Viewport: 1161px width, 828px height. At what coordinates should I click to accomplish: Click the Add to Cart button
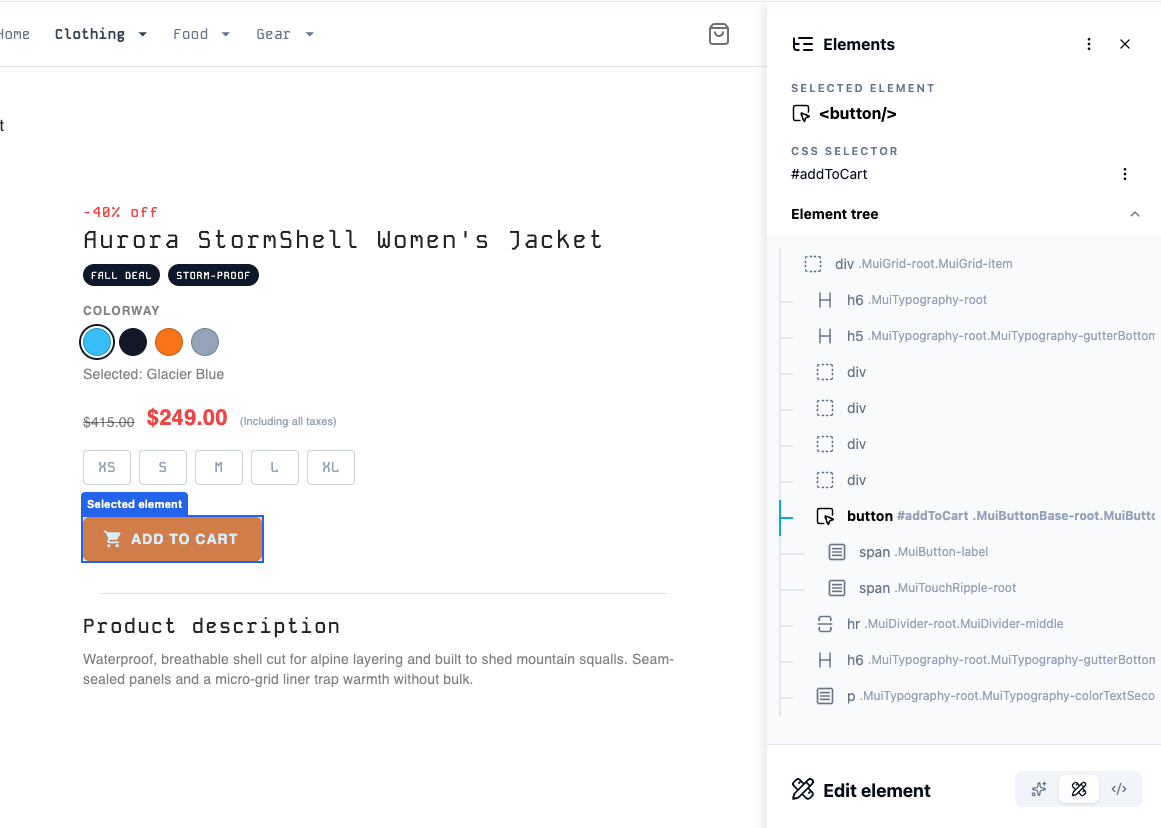173,539
